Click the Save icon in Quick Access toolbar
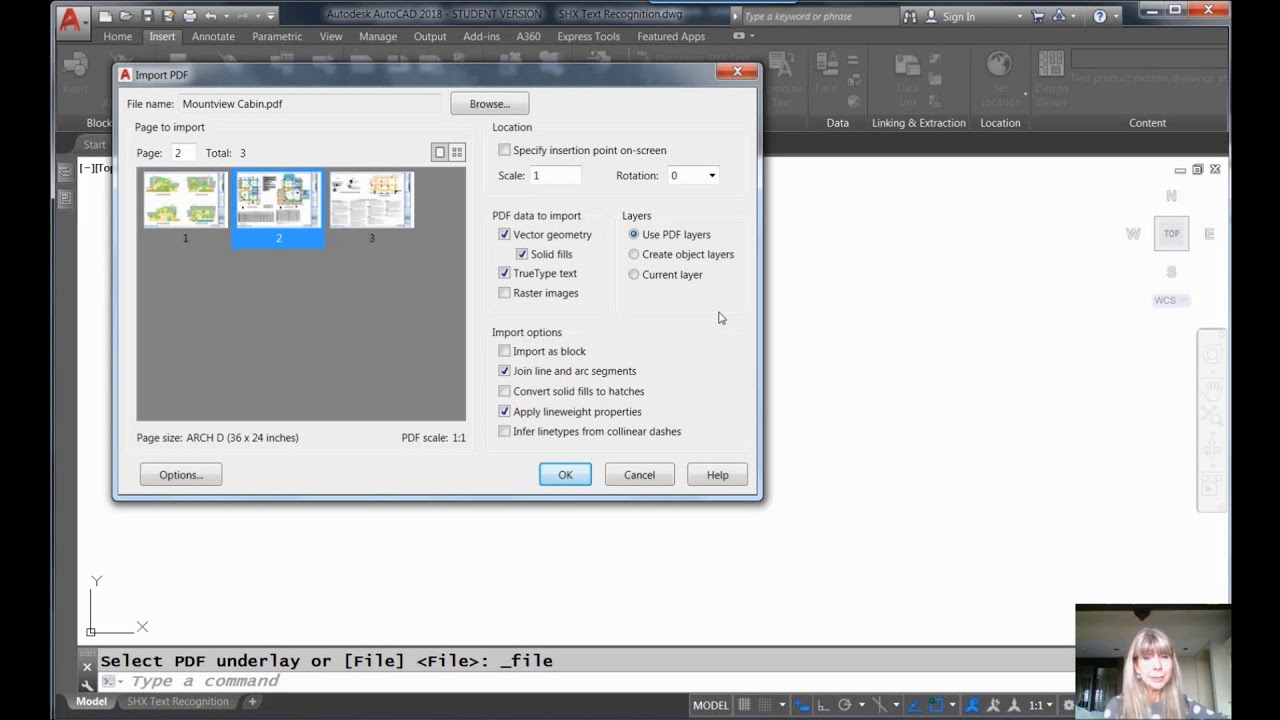Viewport: 1280px width, 720px height. click(147, 16)
